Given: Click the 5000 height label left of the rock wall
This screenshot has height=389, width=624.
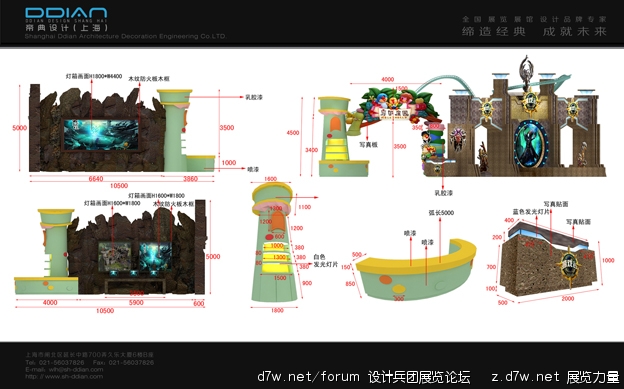Looking at the screenshot, I should (20, 128).
